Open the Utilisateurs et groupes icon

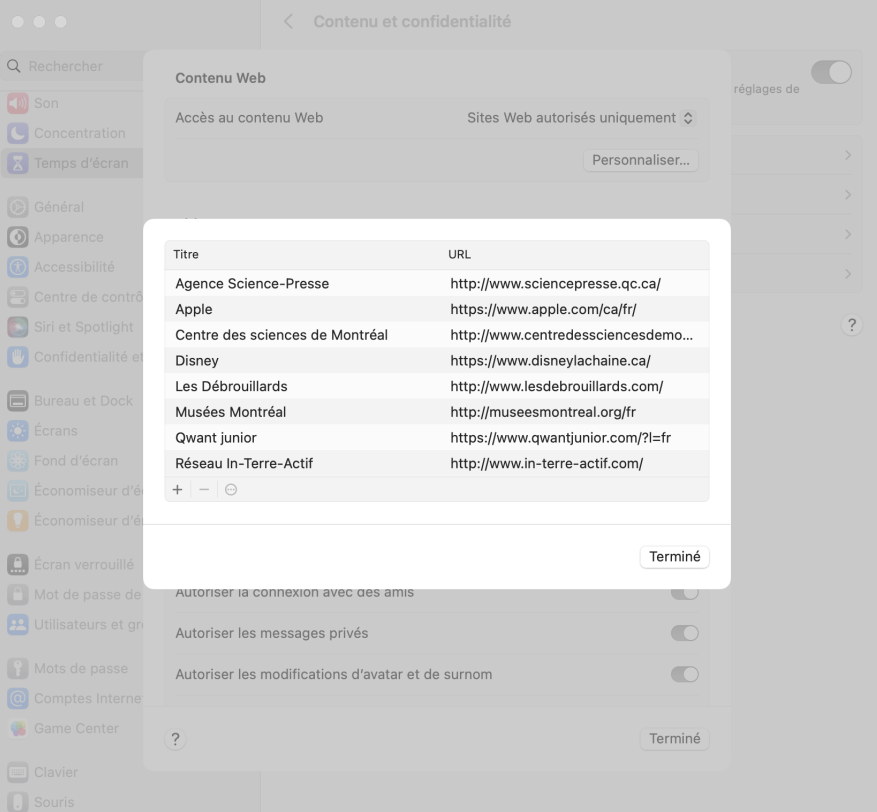pos(18,624)
